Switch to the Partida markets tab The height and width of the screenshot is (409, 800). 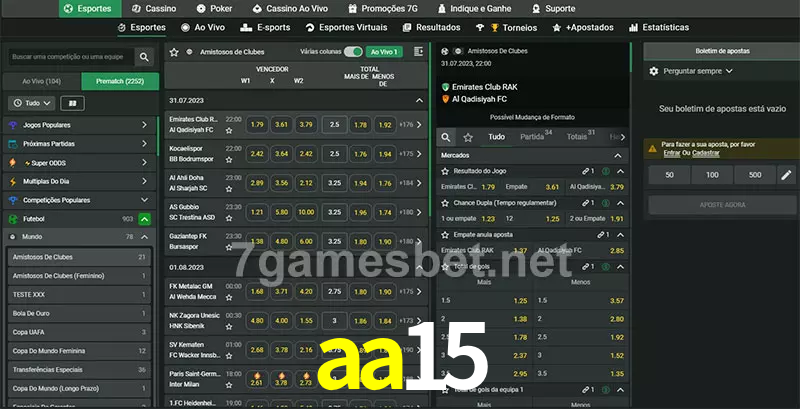pyautogui.click(x=536, y=137)
